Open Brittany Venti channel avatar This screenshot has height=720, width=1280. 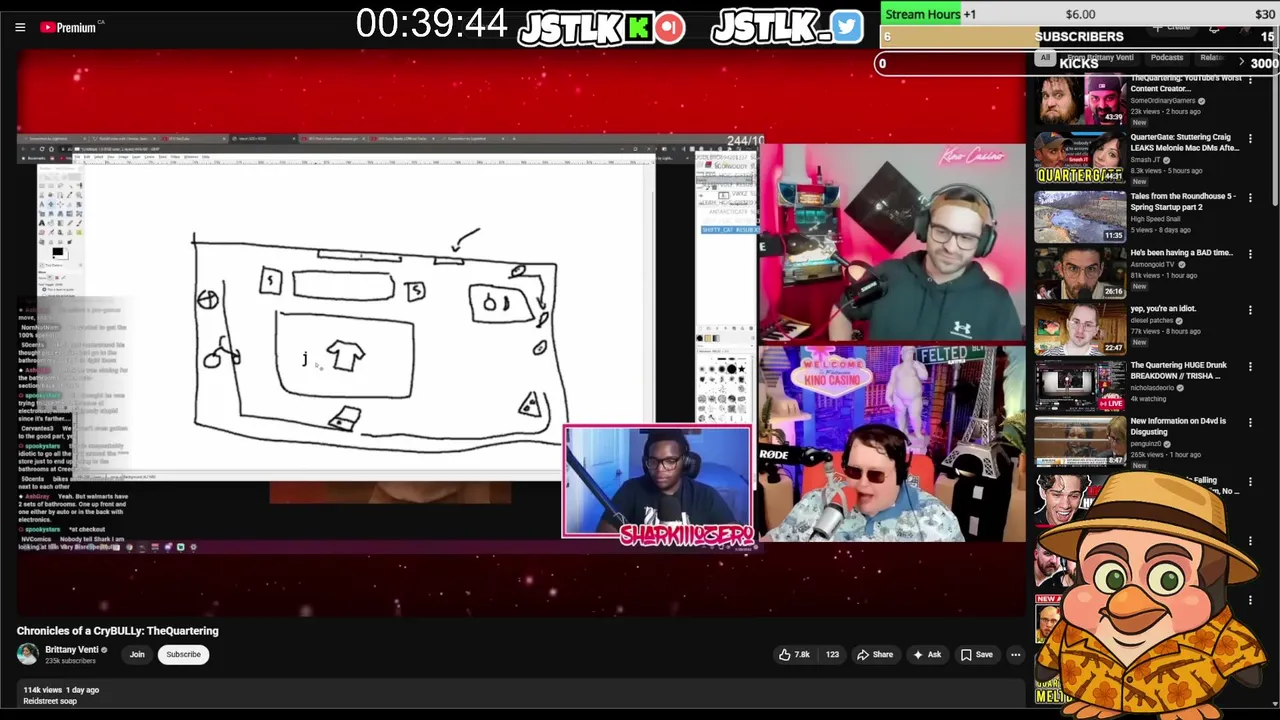[27, 654]
